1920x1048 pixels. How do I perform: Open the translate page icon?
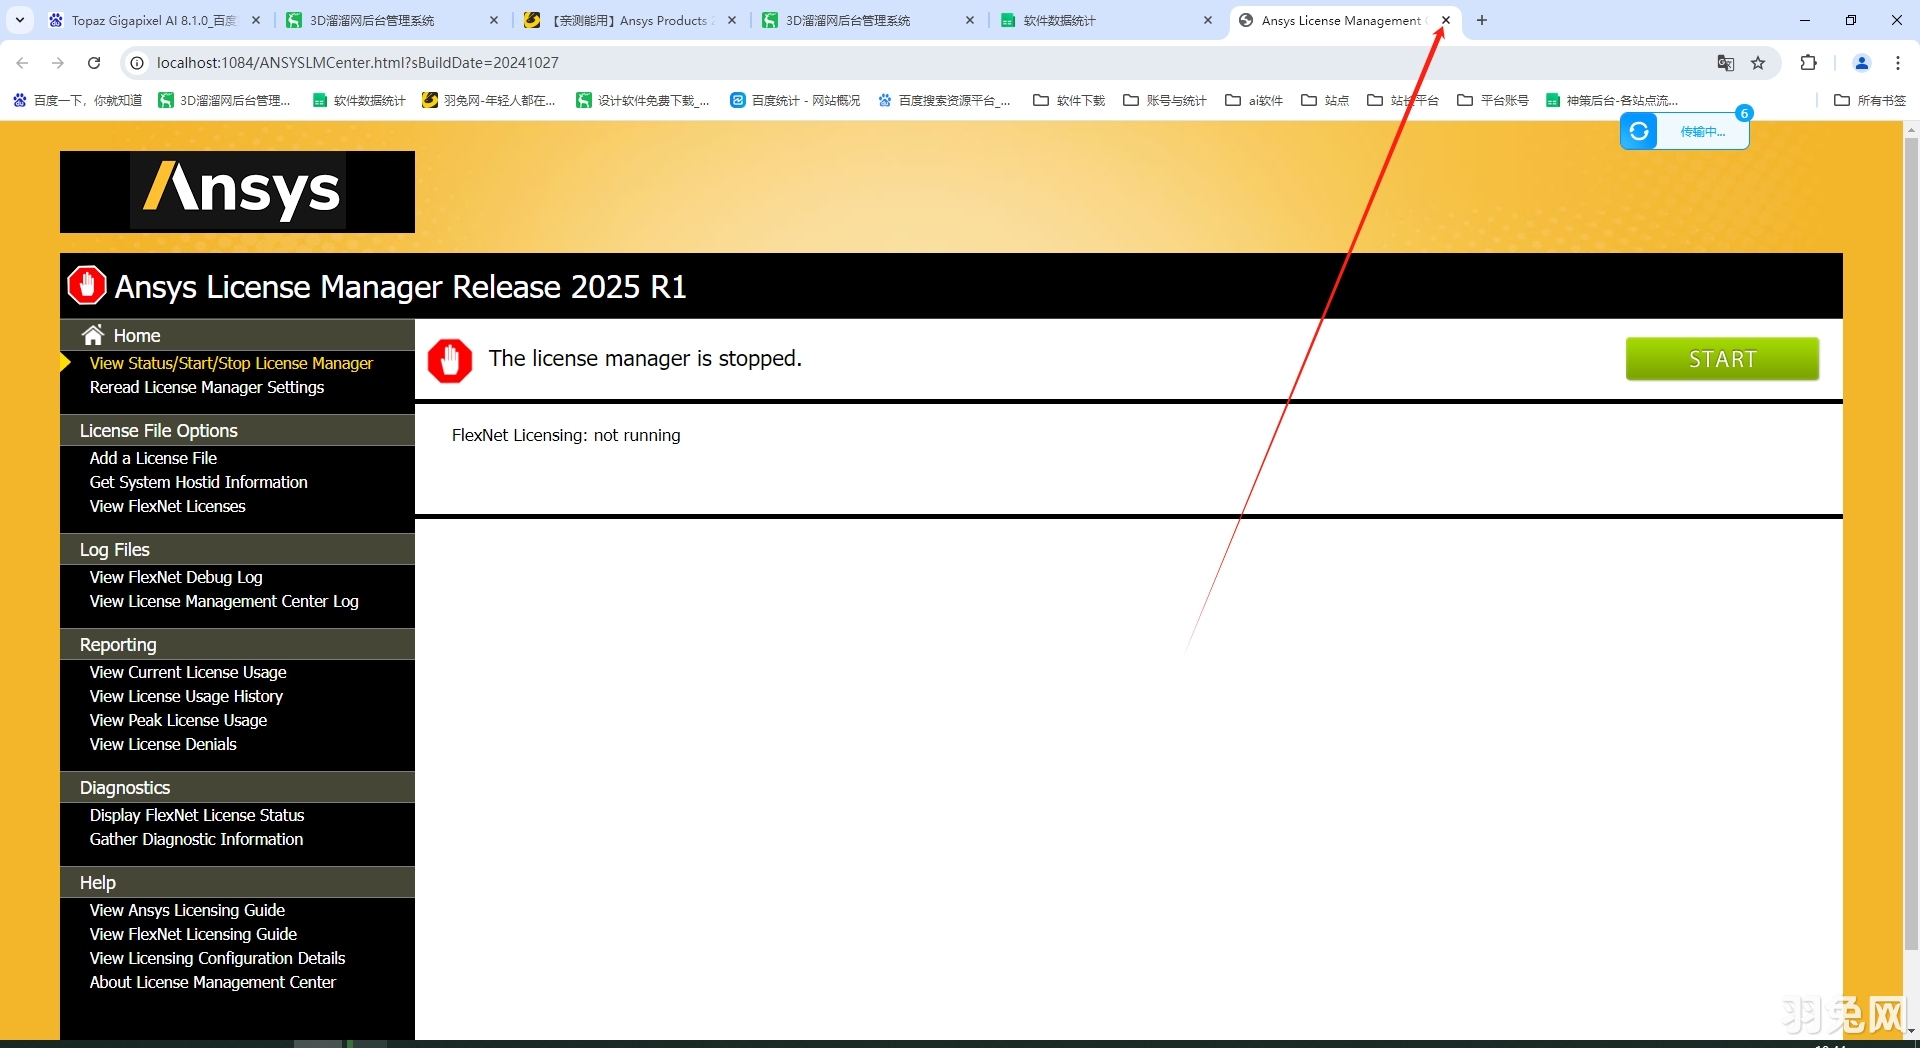click(x=1725, y=63)
